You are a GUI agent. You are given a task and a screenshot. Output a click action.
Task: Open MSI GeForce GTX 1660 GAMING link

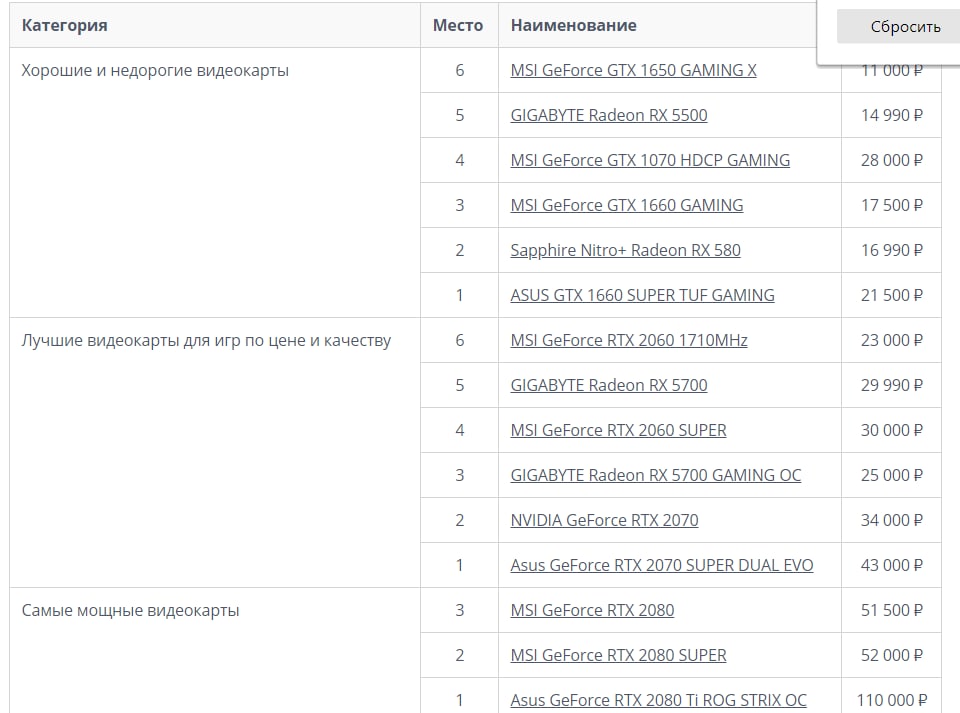[626, 205]
